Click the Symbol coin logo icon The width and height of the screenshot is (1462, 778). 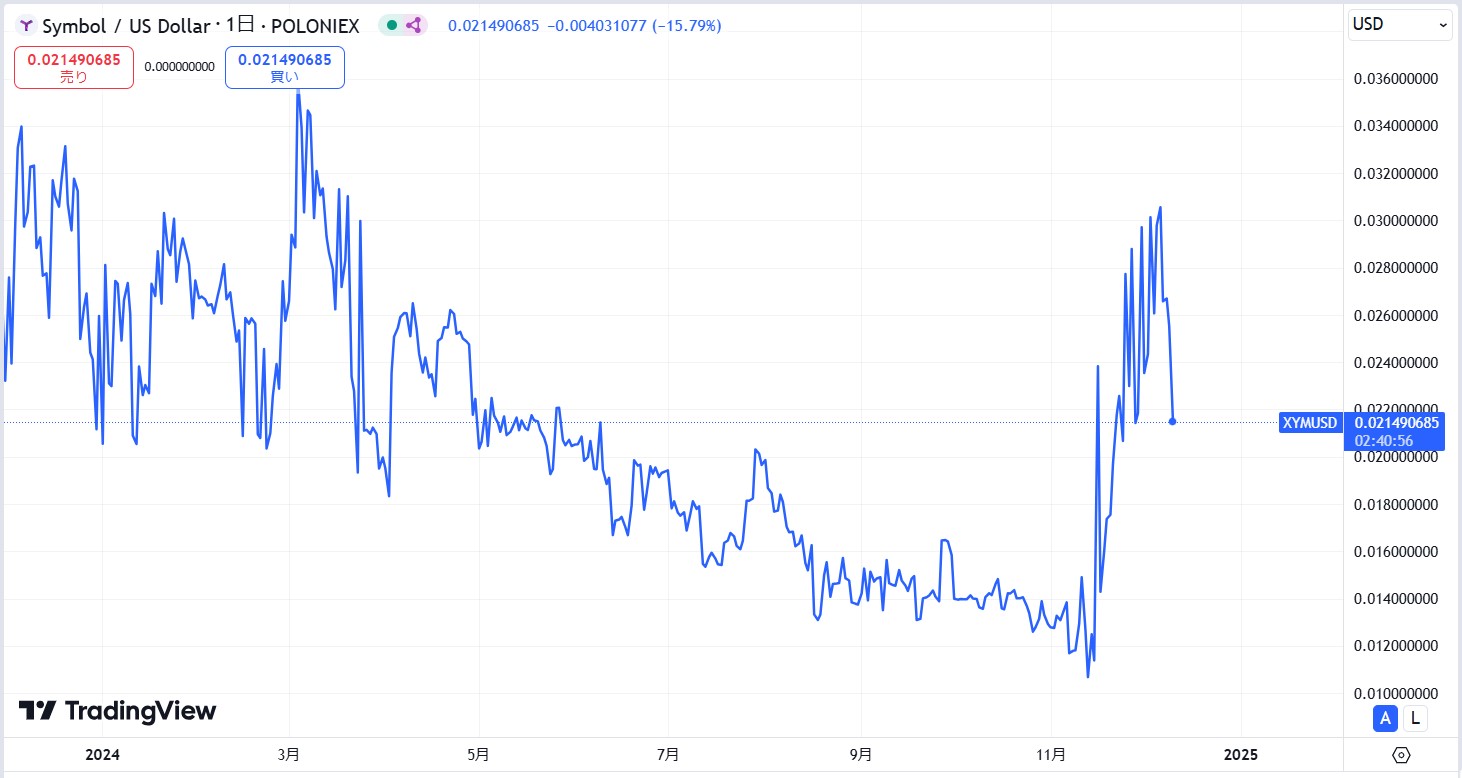point(27,26)
